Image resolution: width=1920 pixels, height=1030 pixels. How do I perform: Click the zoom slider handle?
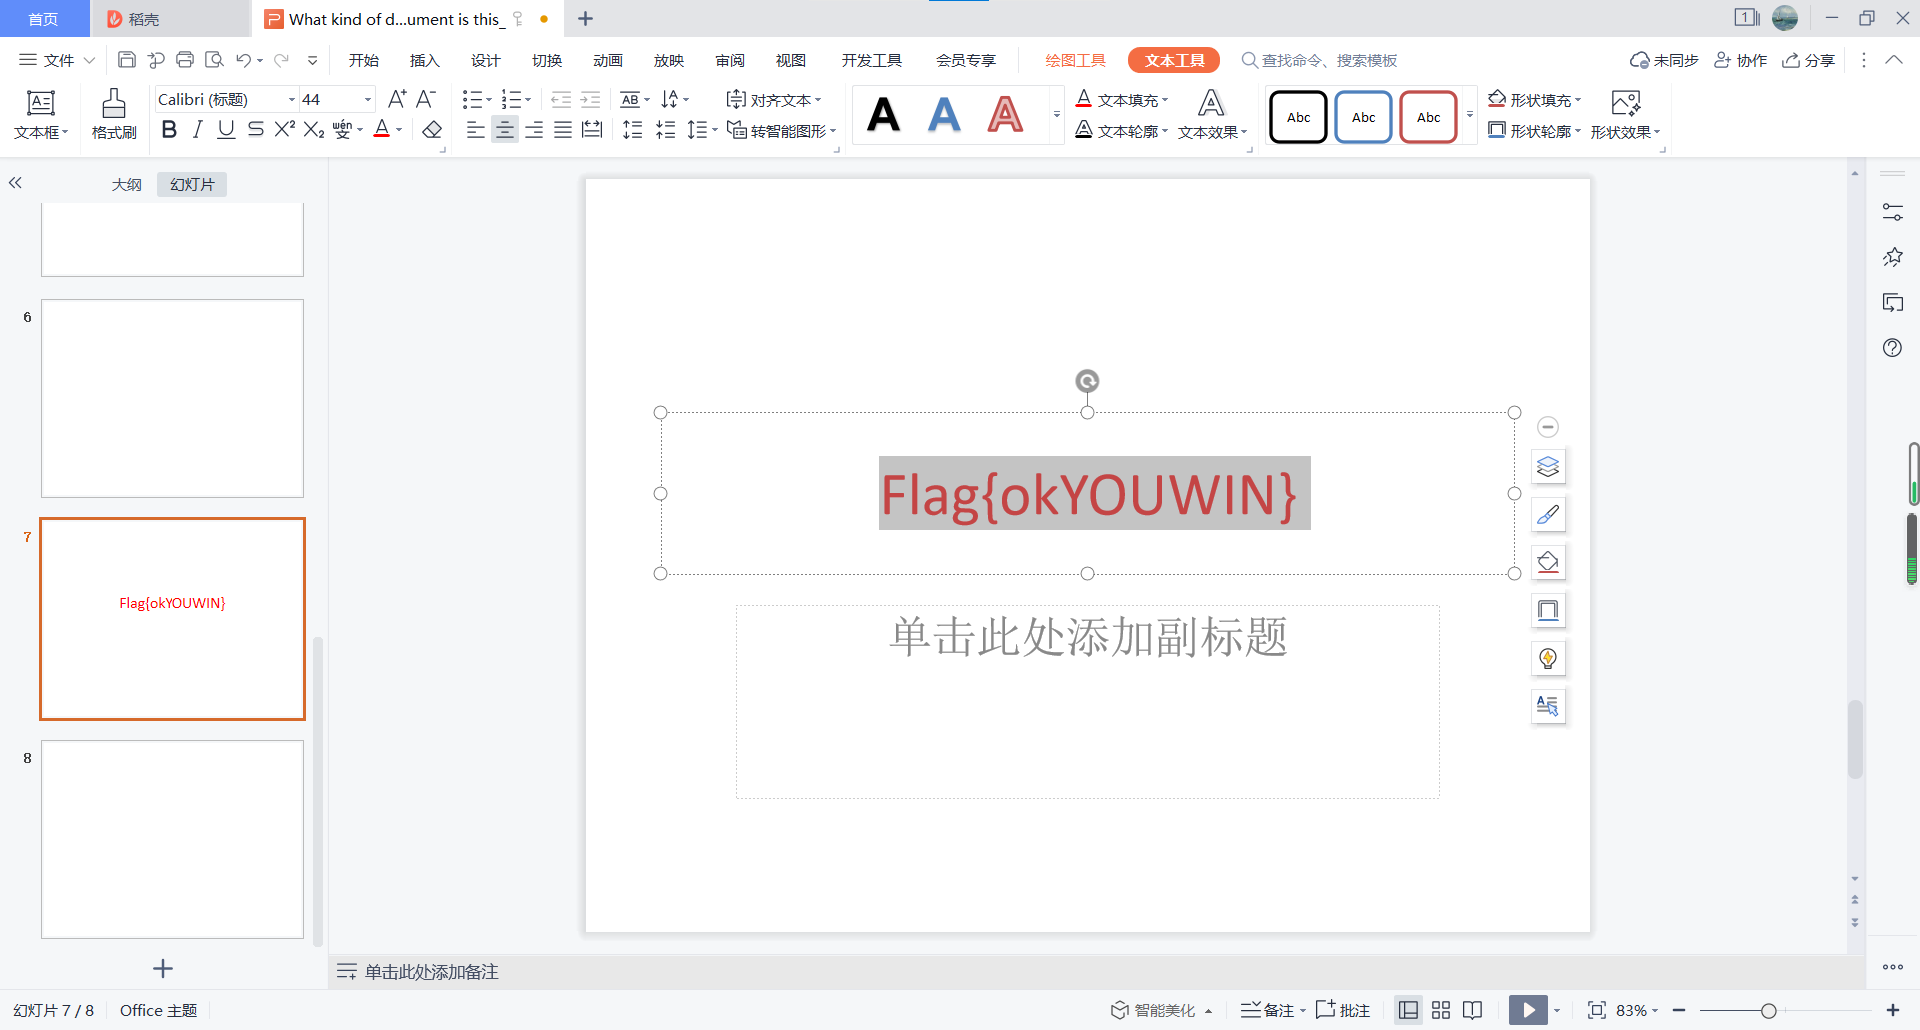(1768, 1011)
